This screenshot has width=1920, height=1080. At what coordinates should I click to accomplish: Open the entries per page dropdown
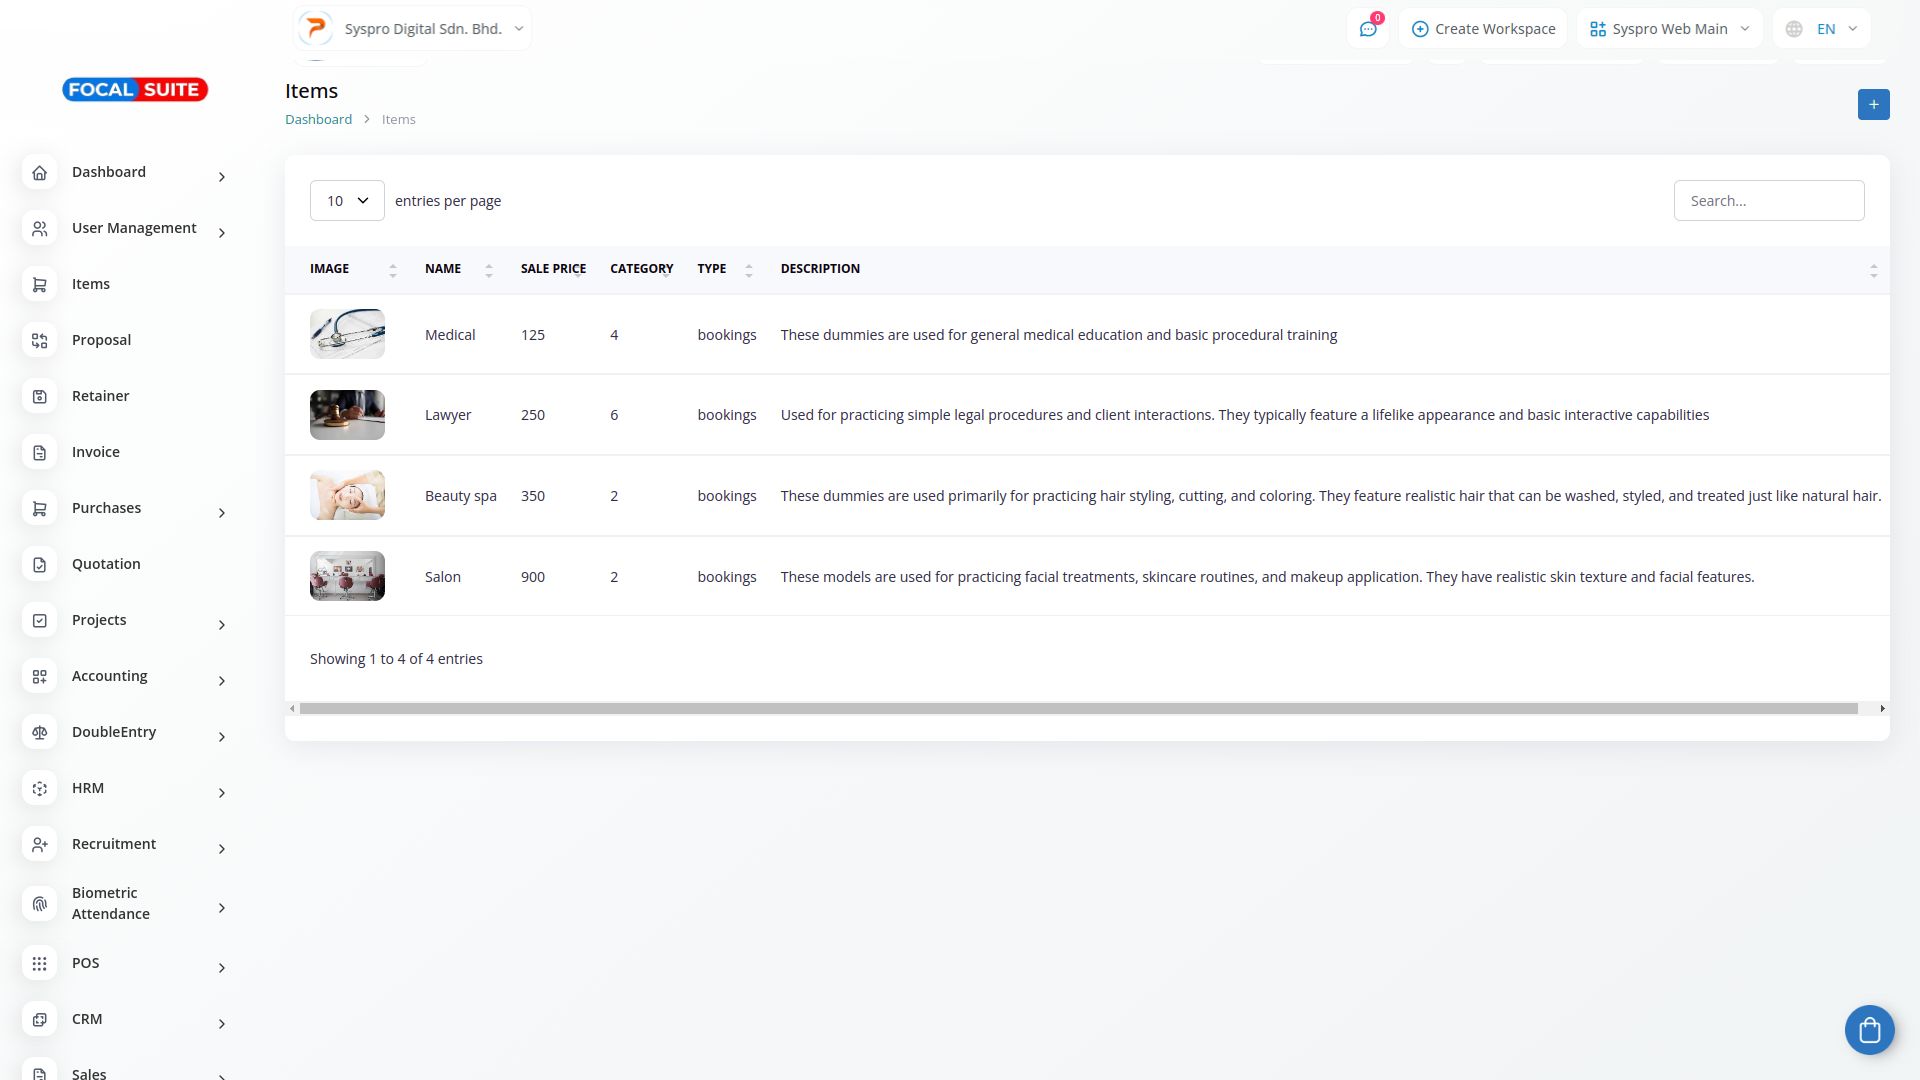pyautogui.click(x=347, y=201)
